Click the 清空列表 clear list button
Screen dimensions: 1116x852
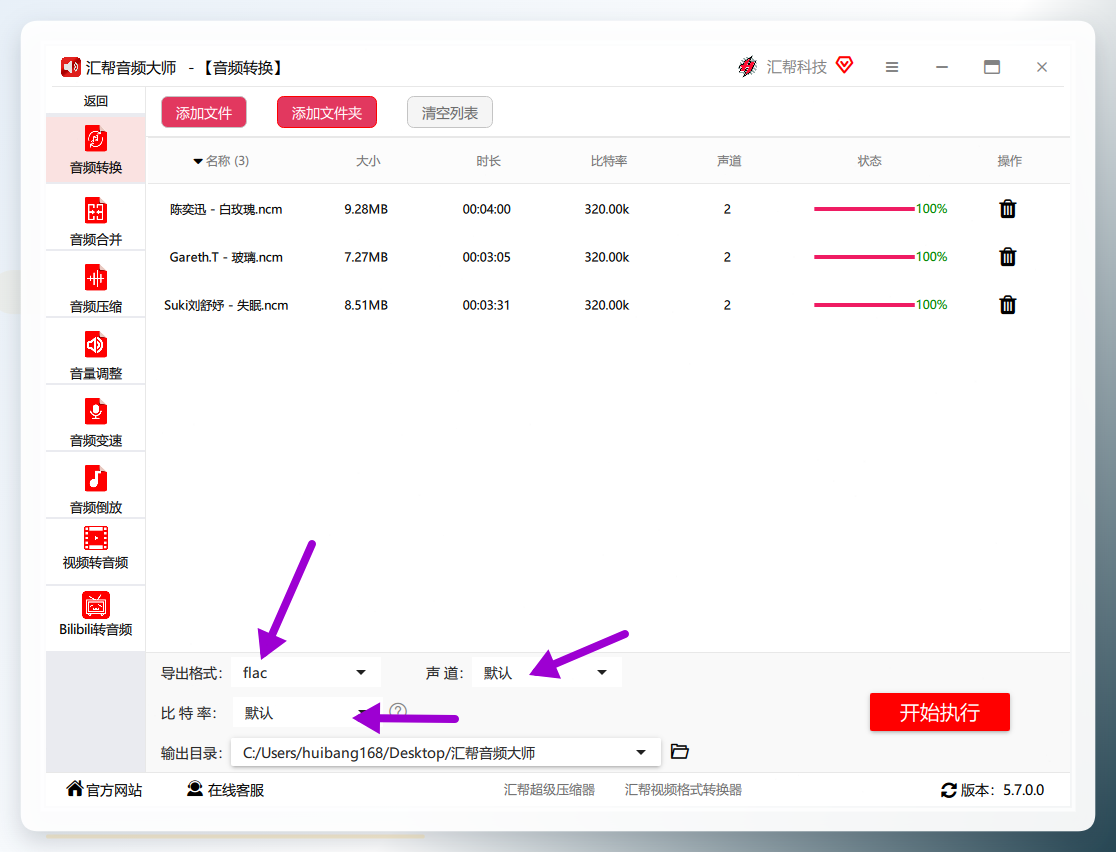[x=450, y=112]
